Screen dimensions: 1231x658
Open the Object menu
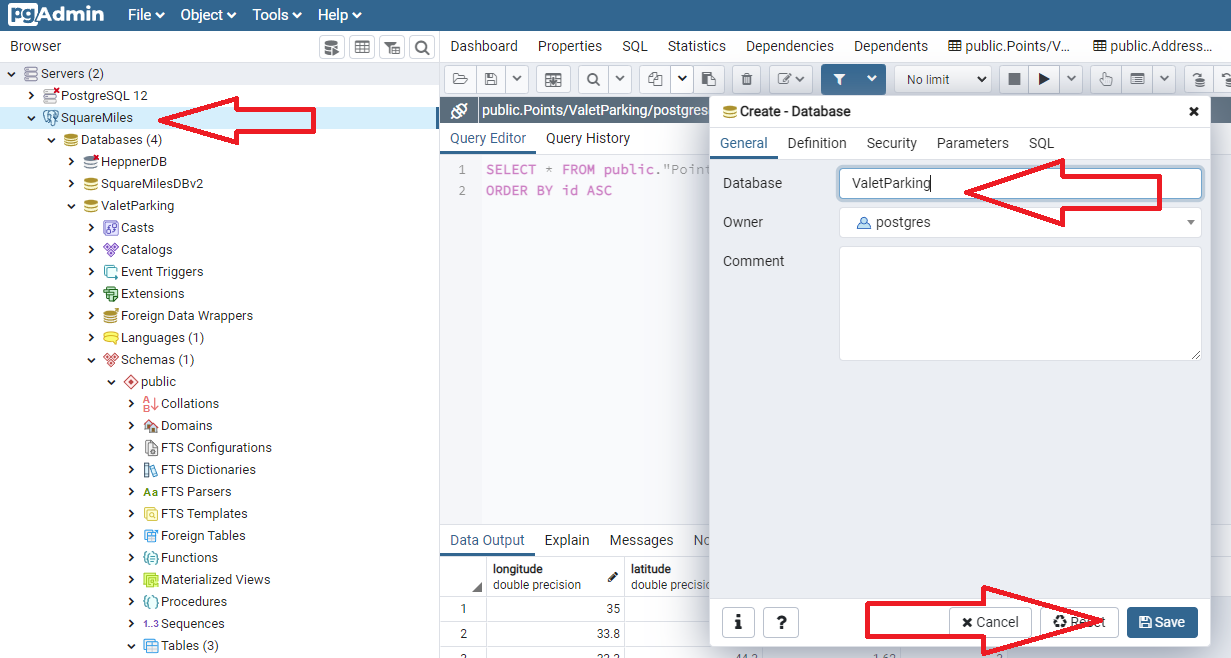[x=208, y=15]
